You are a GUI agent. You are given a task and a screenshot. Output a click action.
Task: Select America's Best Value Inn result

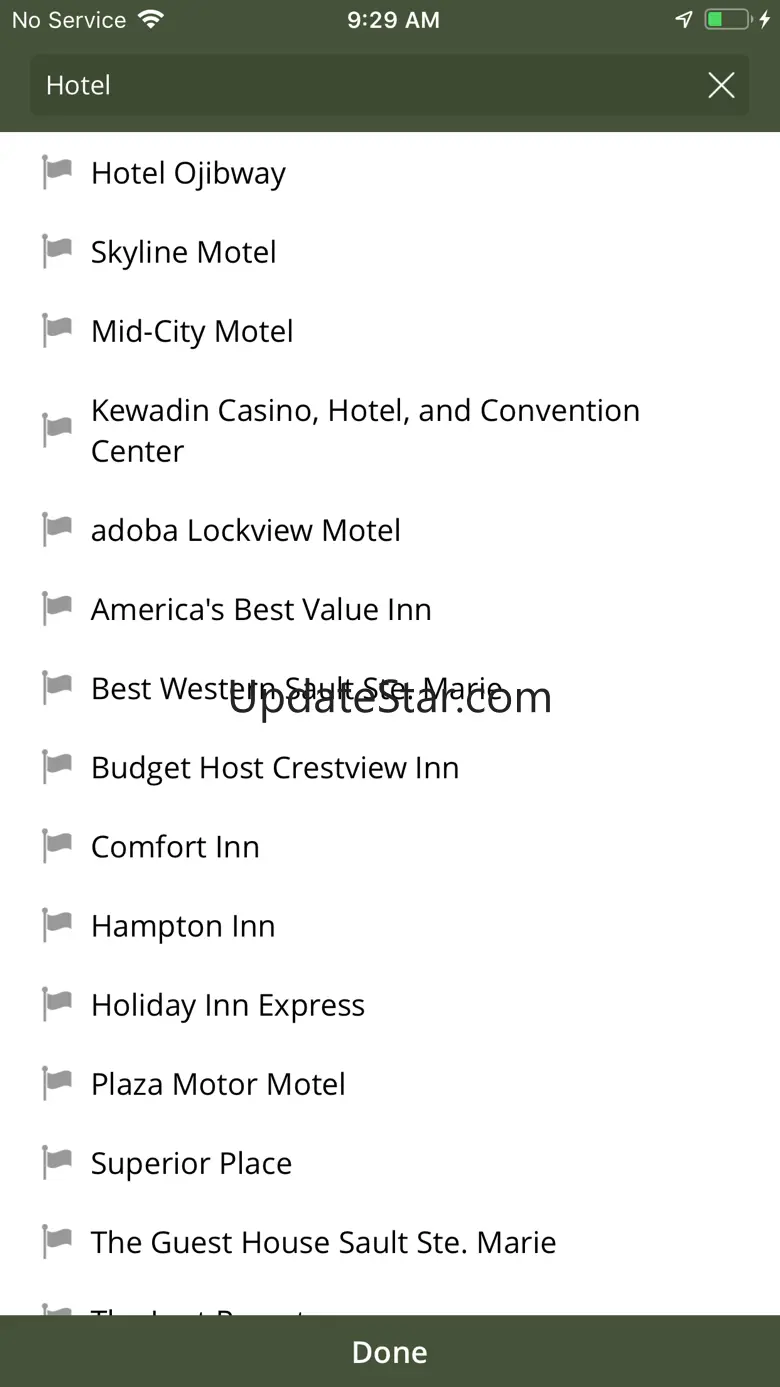coord(390,609)
